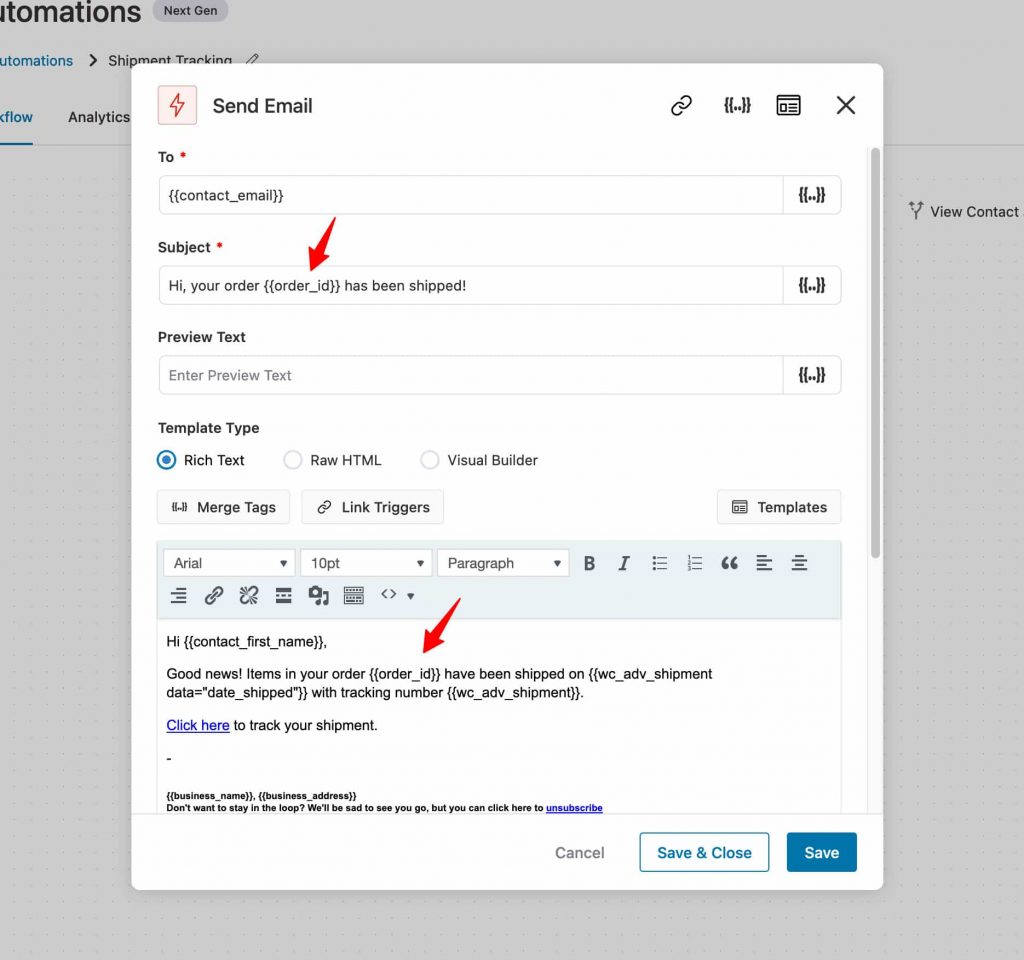Insert a Read More tag
The width and height of the screenshot is (1024, 960).
pyautogui.click(x=283, y=596)
